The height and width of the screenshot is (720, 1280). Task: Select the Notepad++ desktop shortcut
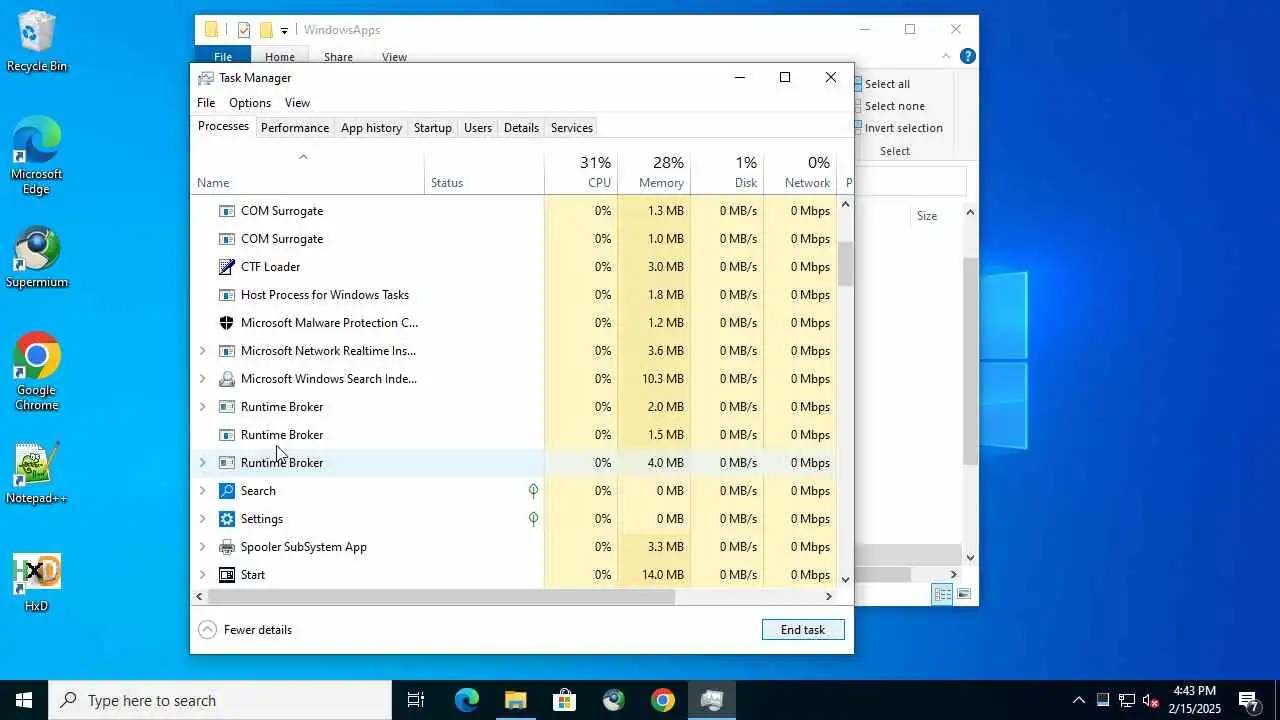(37, 473)
